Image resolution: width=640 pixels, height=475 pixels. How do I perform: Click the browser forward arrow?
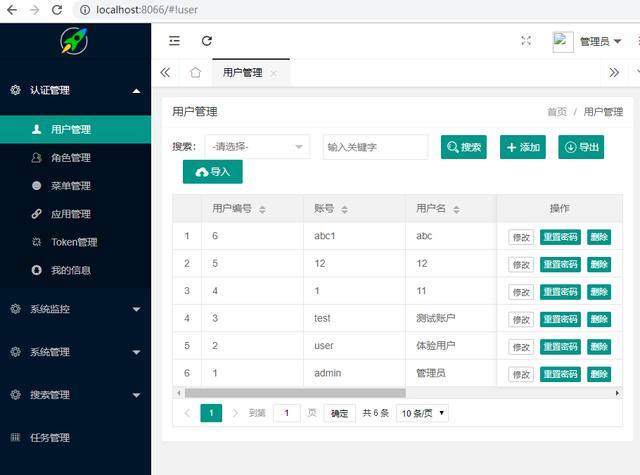coord(34,10)
